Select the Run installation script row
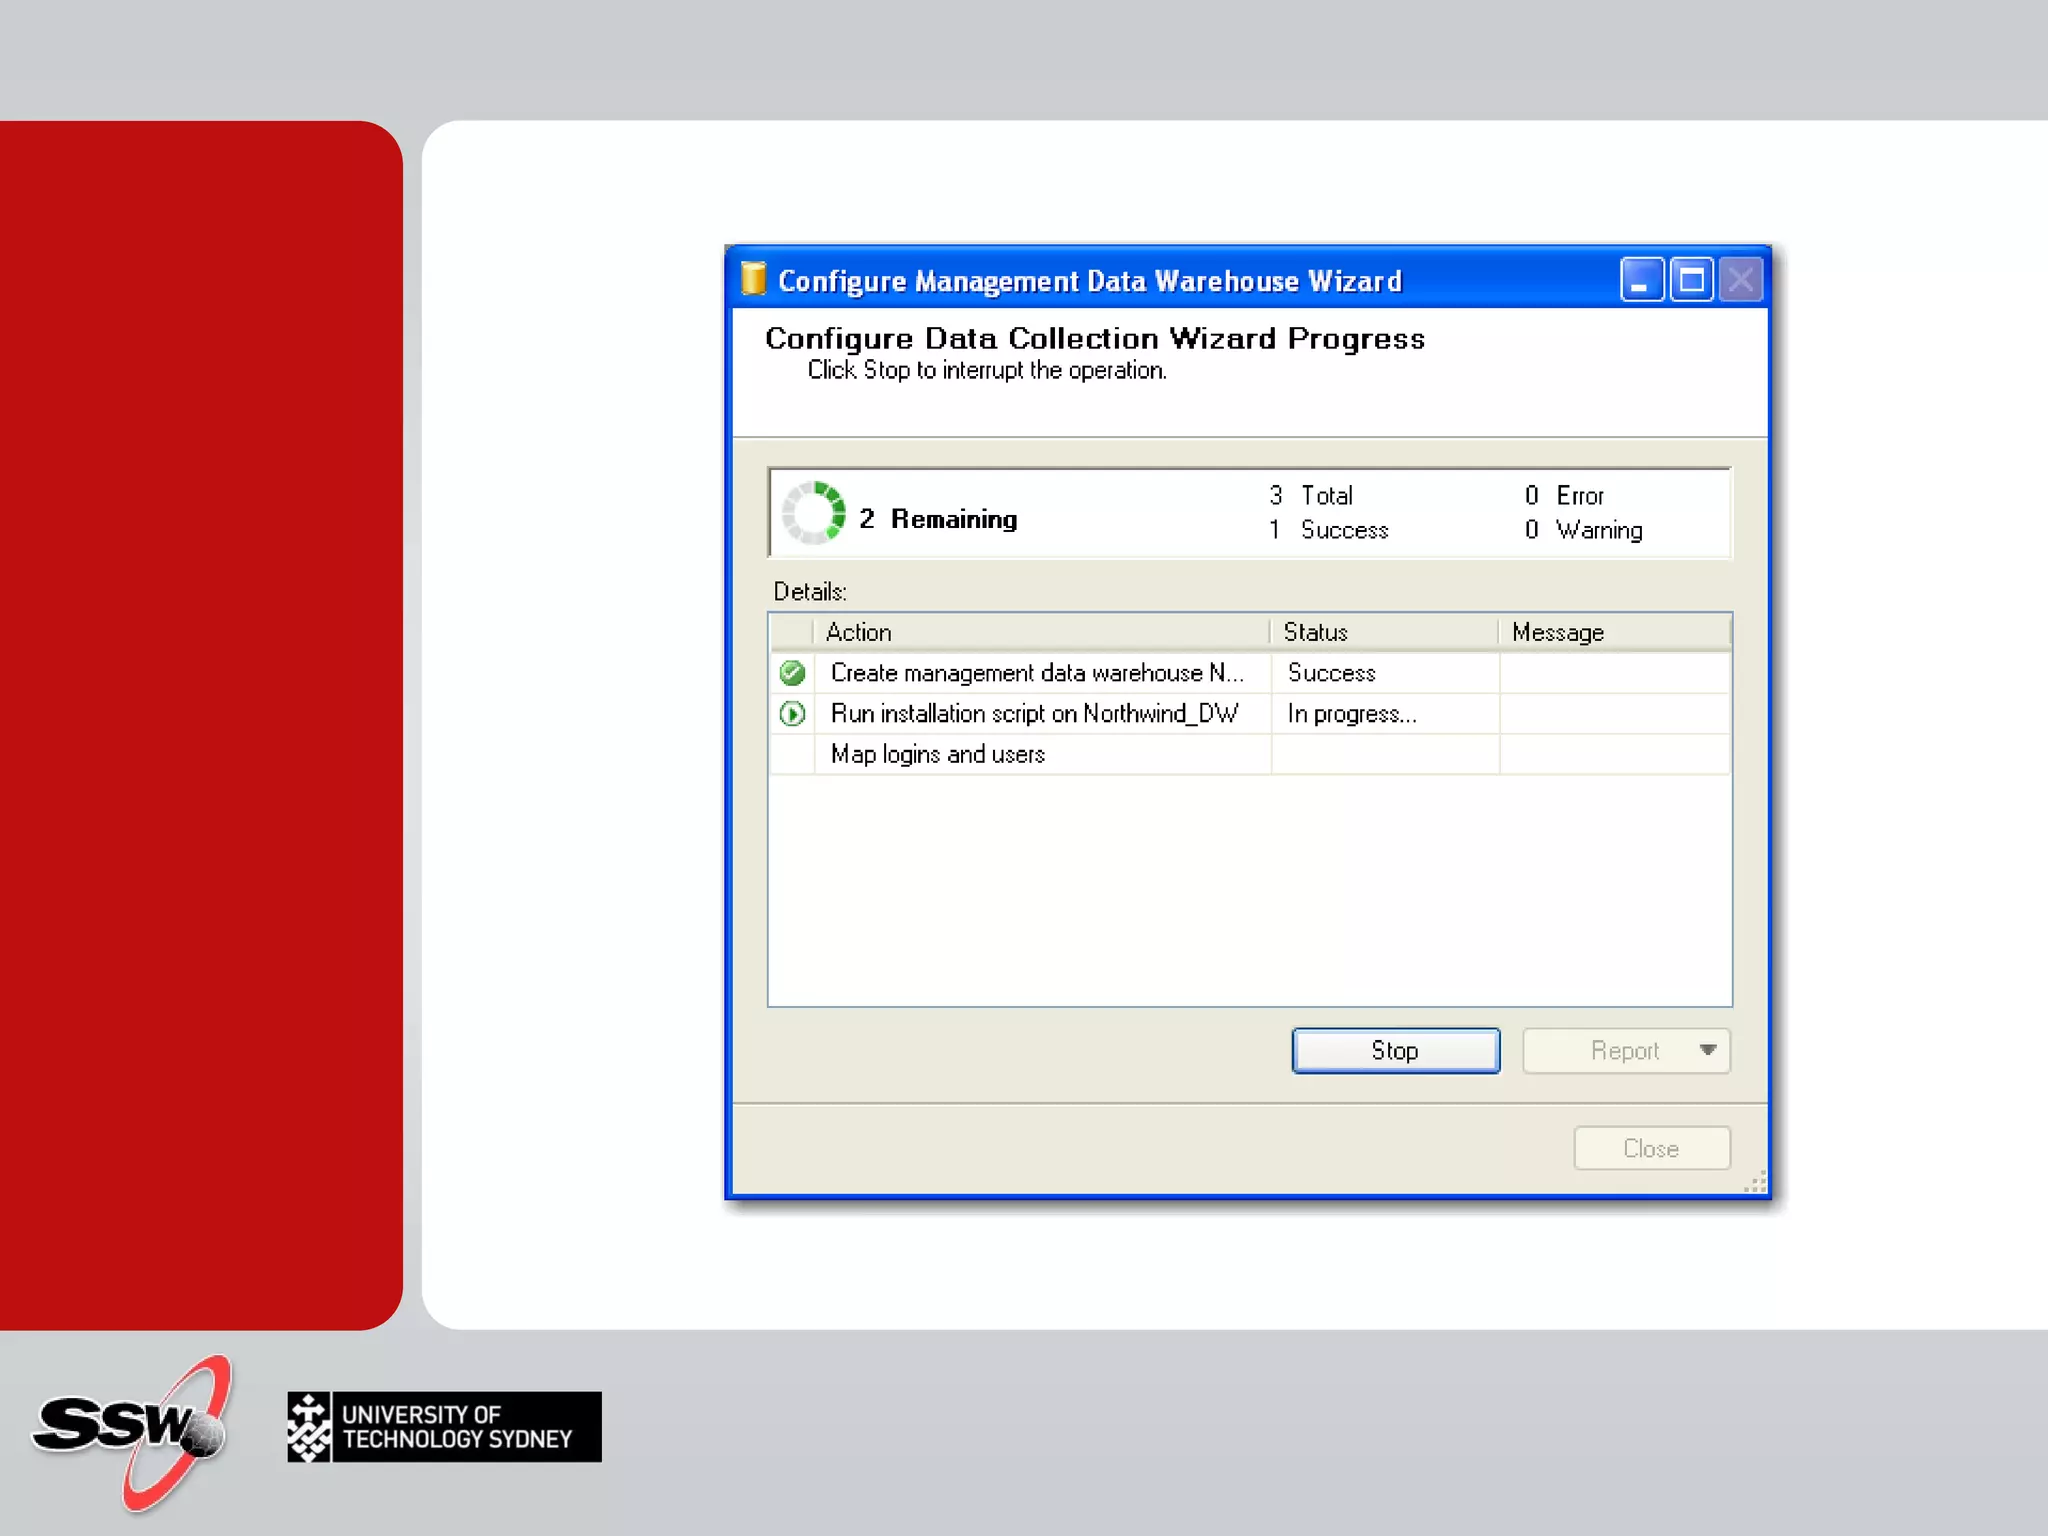 1034,714
